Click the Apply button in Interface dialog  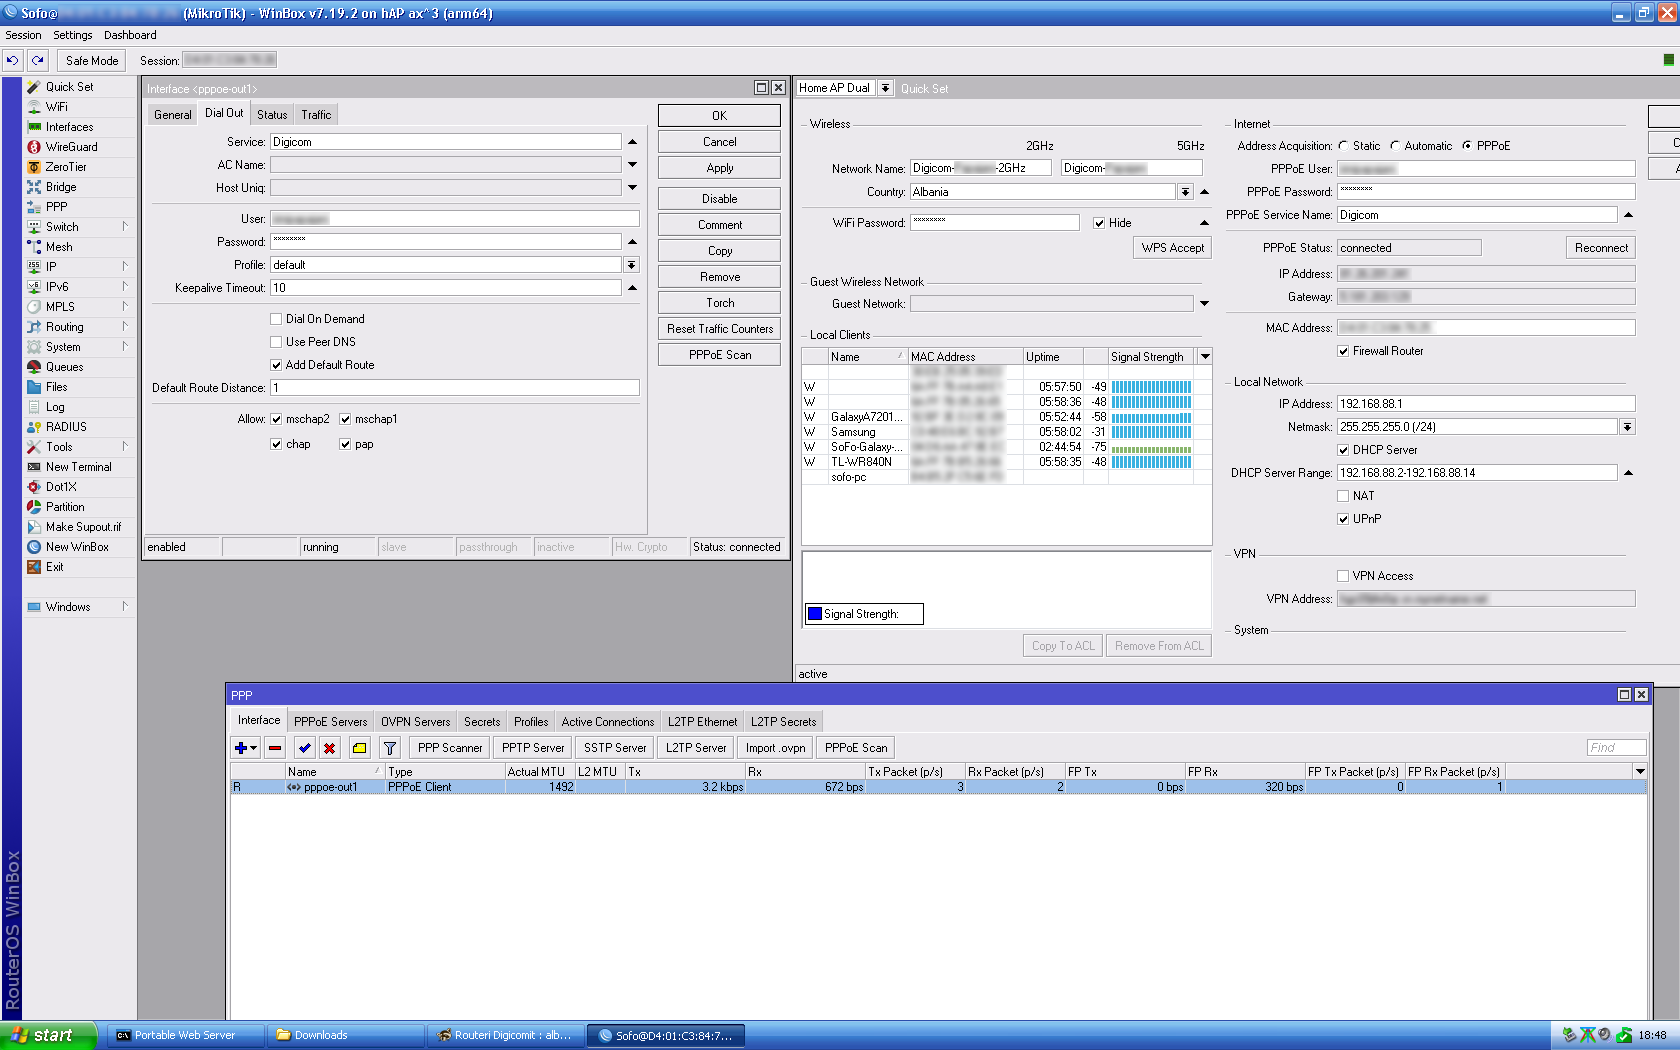(719, 168)
